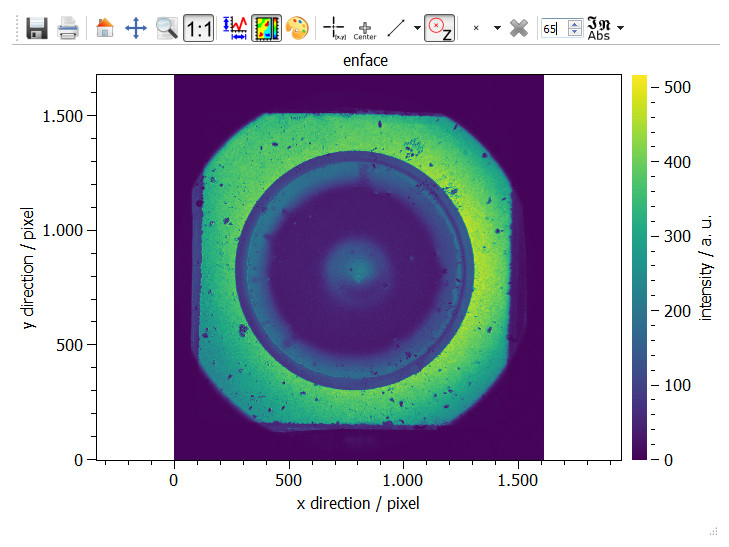Select the line cut drawing tool
Image resolution: width=729 pixels, height=547 pixels.
pos(396,28)
